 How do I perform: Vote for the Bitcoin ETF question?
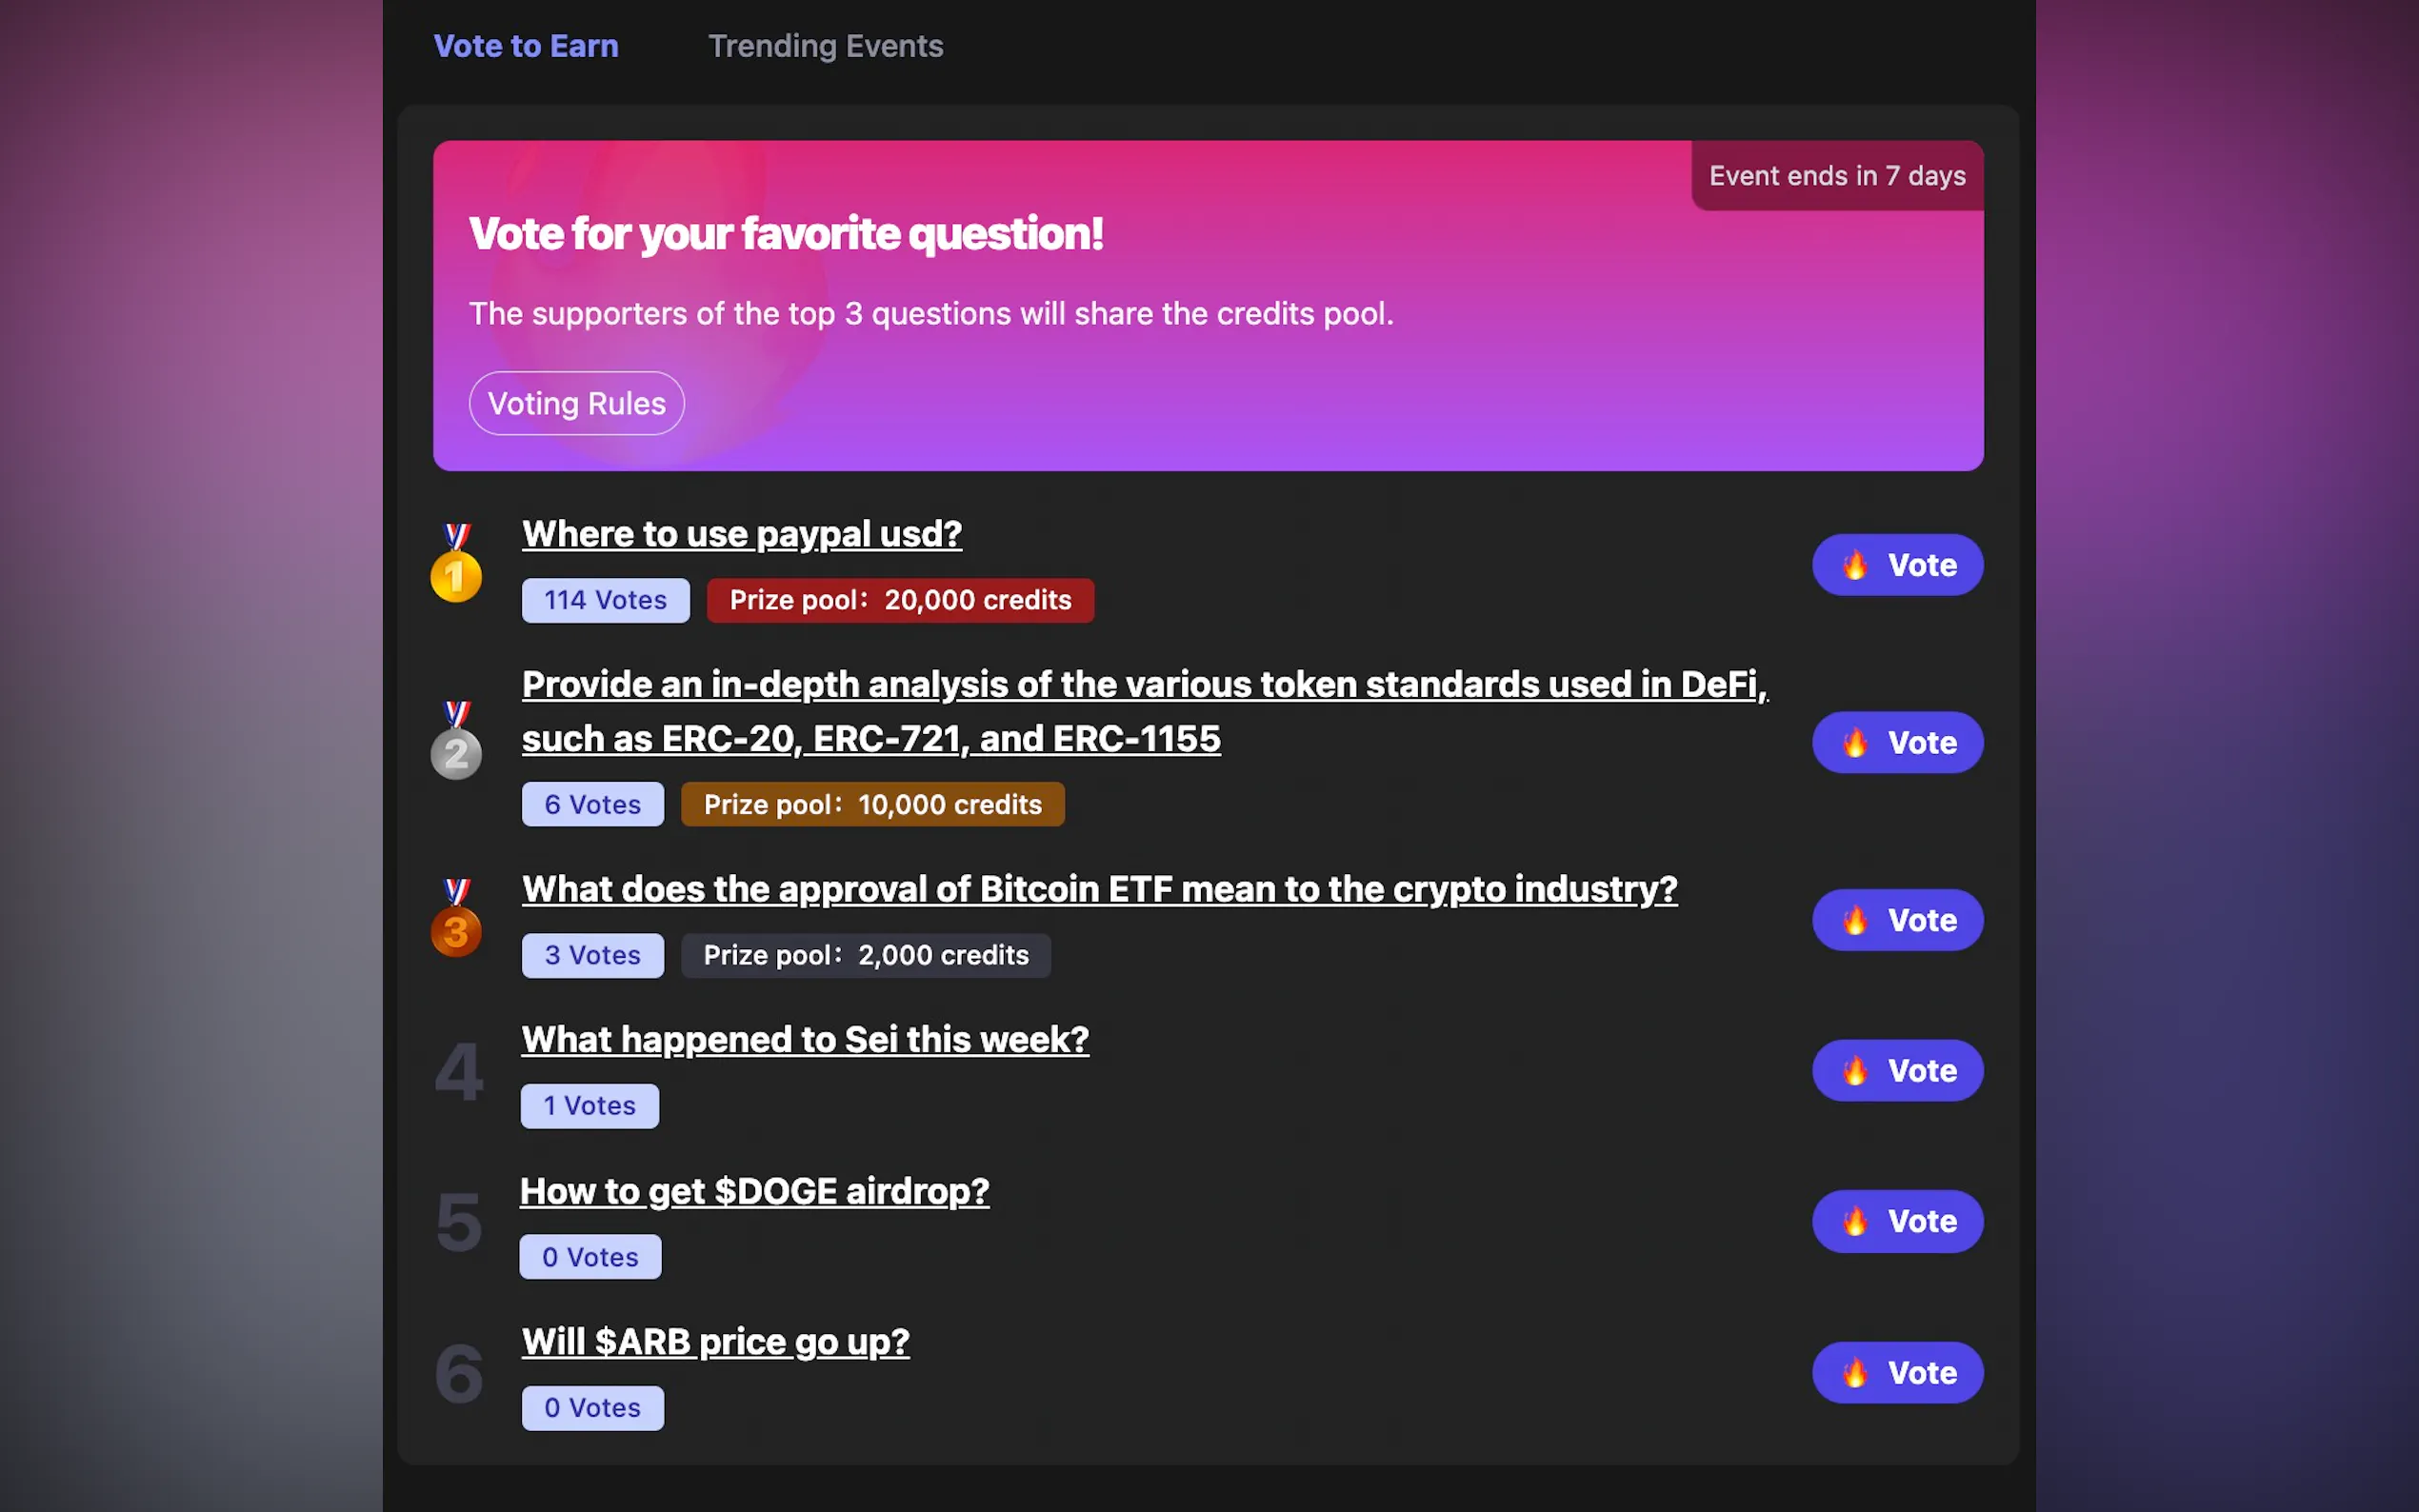pos(1897,920)
